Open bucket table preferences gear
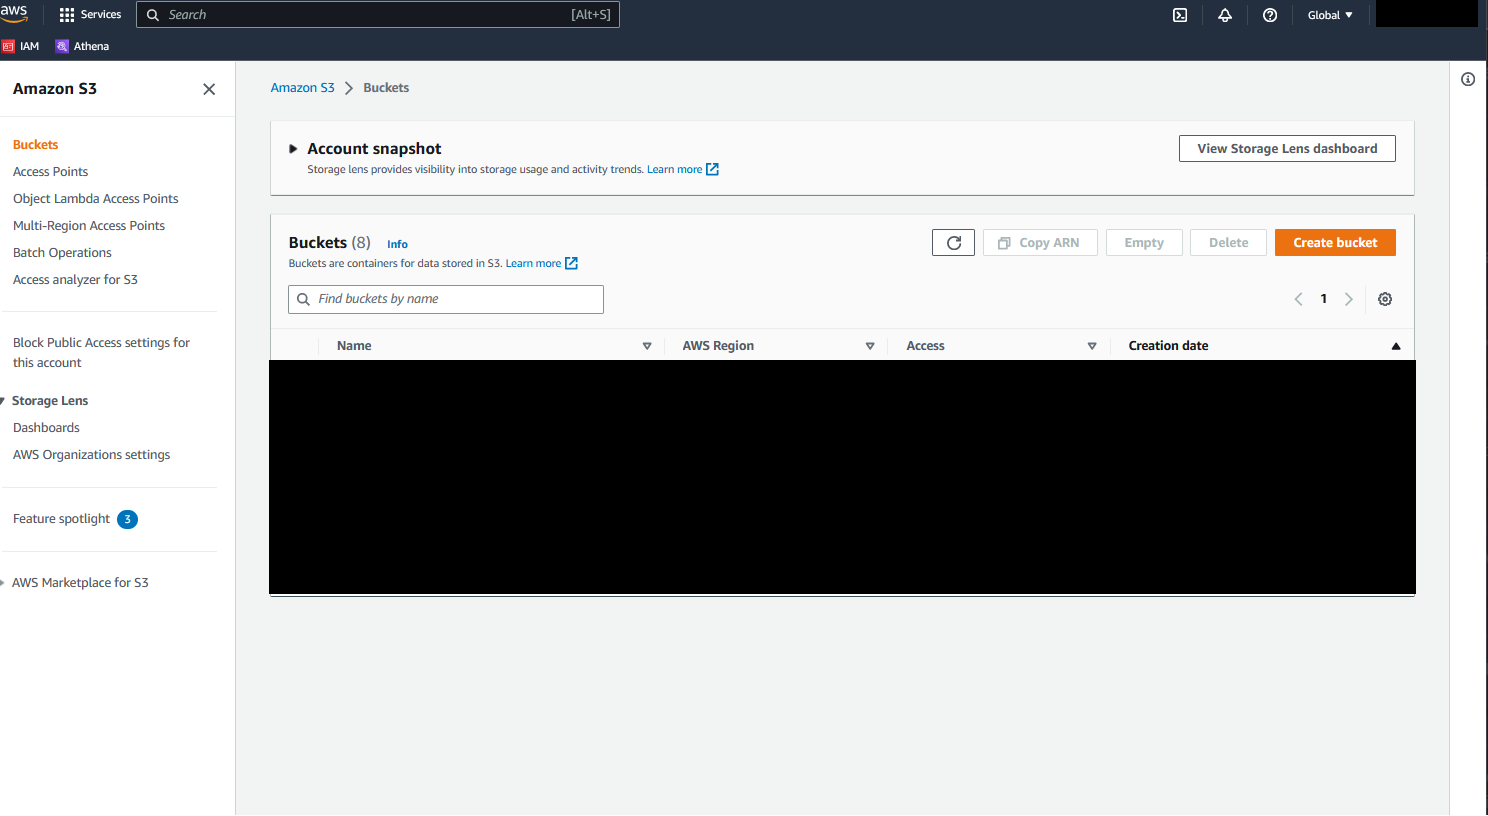 [x=1385, y=299]
